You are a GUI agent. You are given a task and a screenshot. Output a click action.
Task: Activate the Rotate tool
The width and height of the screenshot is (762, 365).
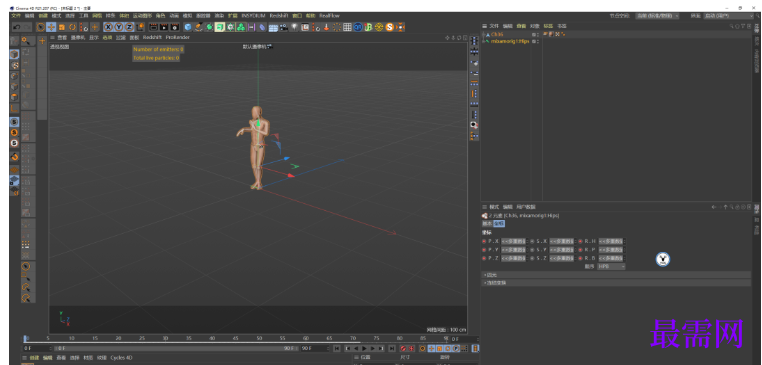72,27
